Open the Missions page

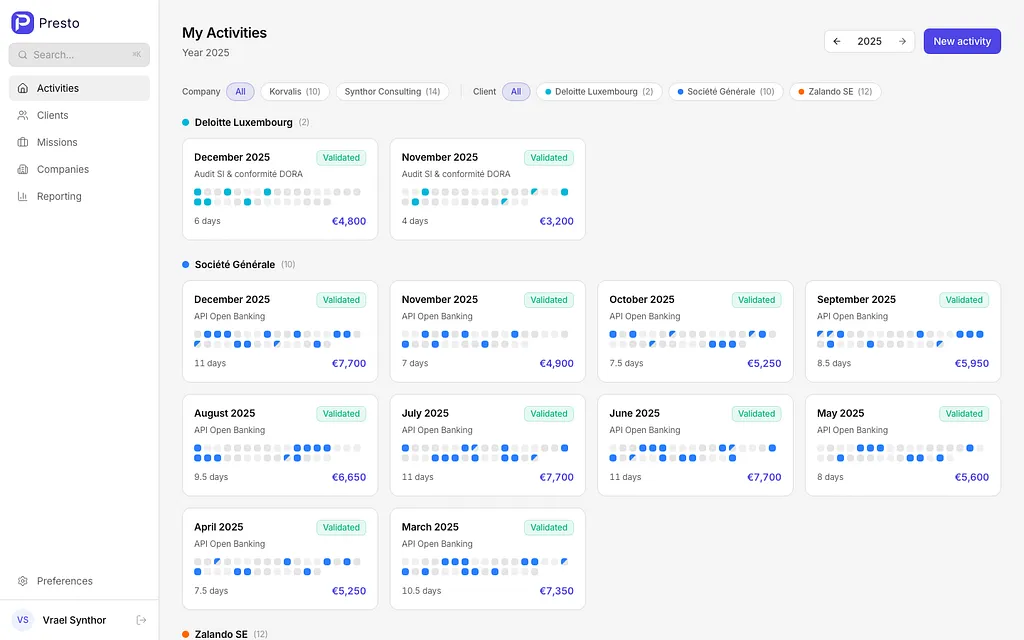pos(79,142)
